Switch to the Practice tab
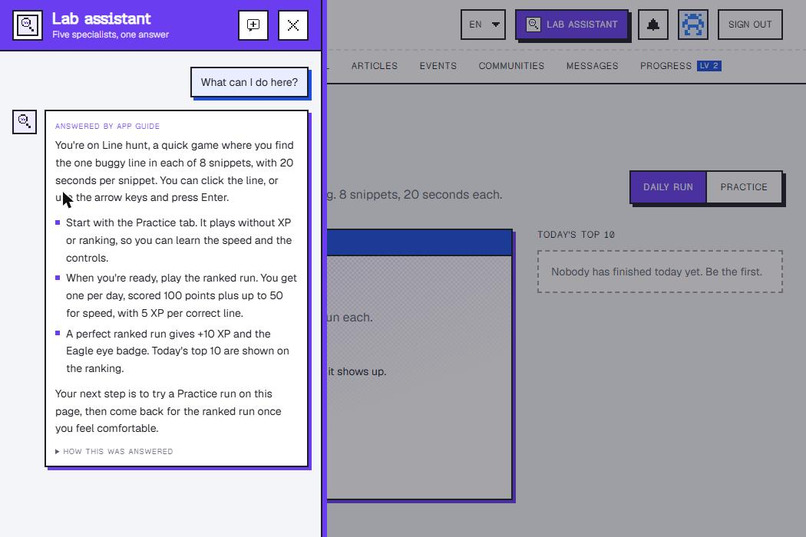806x537 pixels. [744, 187]
